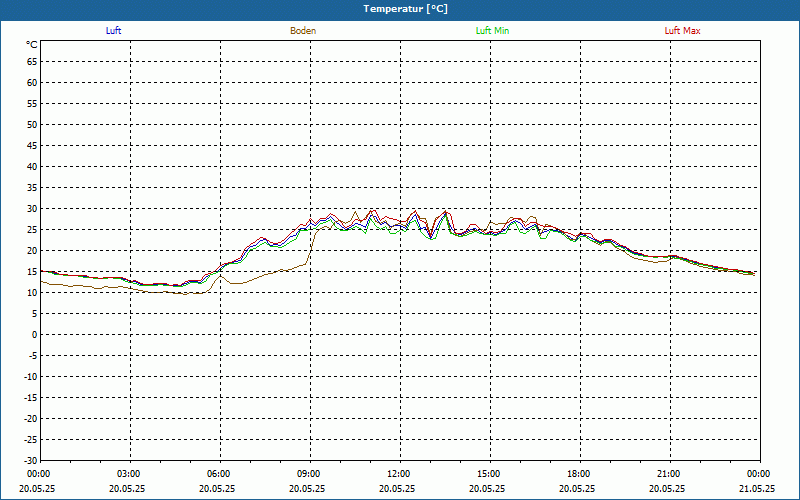The height and width of the screenshot is (500, 800).
Task: Select the blue Luft legend label
Action: 113,31
